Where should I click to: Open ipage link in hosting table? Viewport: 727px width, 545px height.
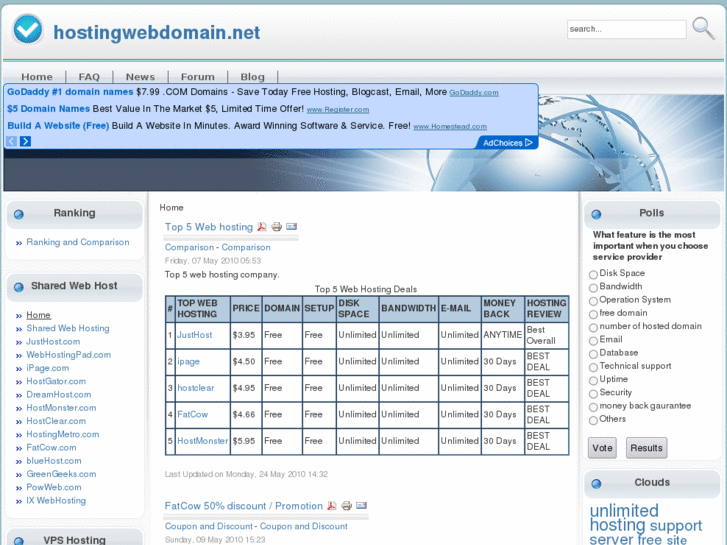(189, 361)
